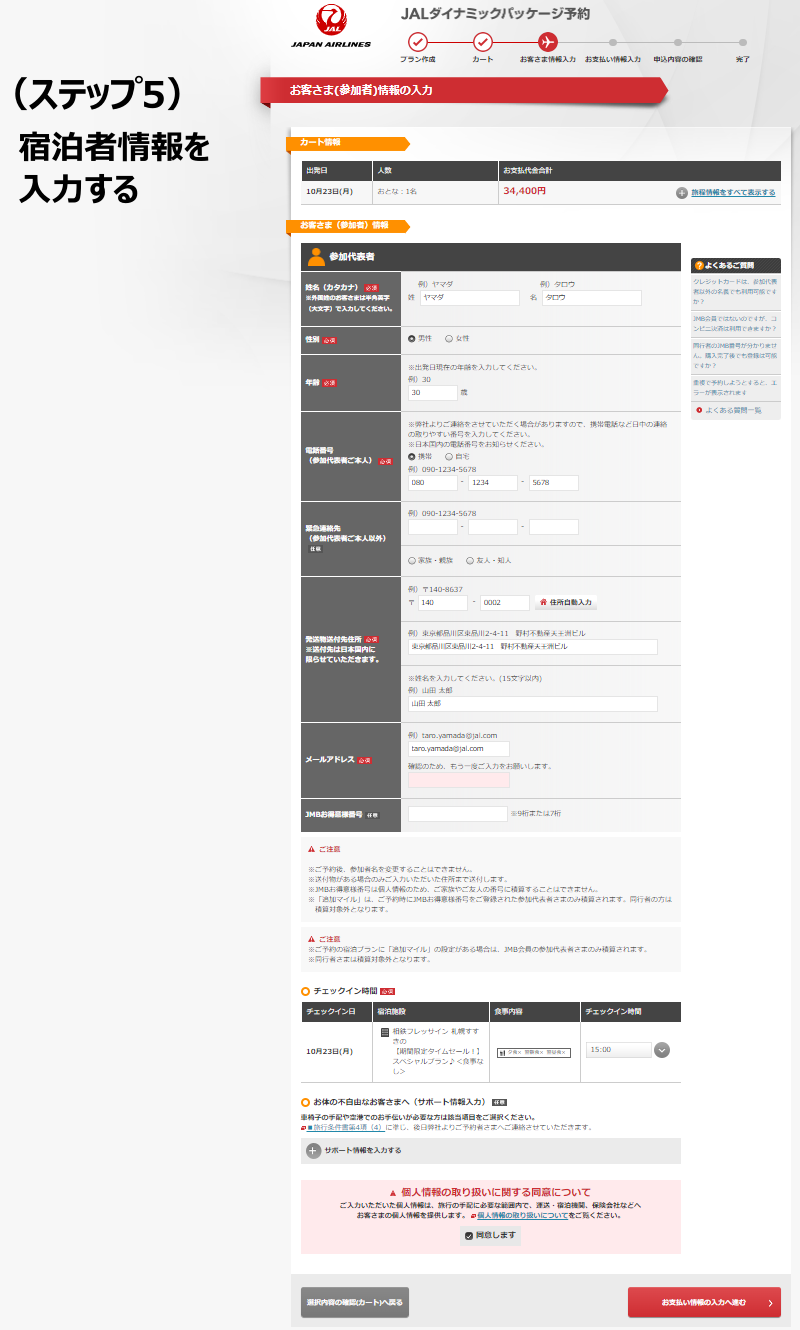The image size is (800, 1330).
Task: Open よくある質問一覧 link
Action: (734, 410)
